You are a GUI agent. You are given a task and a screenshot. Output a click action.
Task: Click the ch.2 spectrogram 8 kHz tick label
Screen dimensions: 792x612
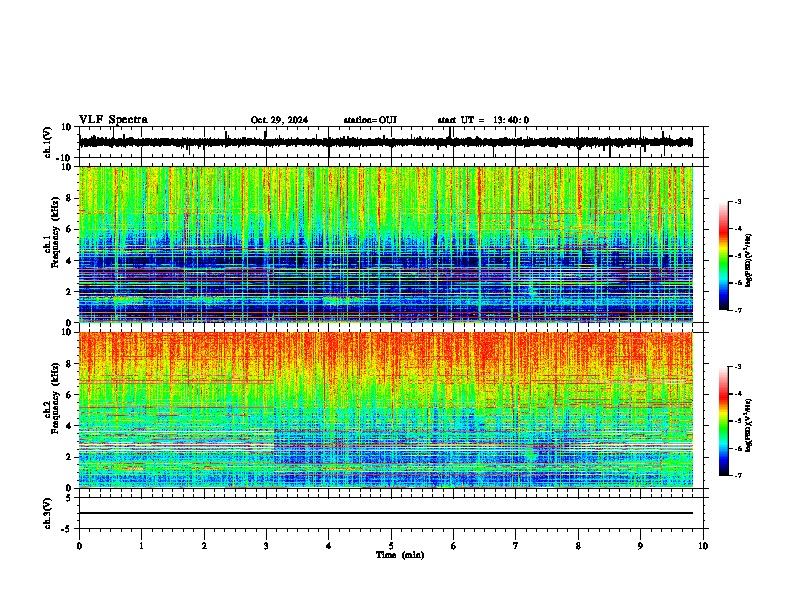pos(69,364)
